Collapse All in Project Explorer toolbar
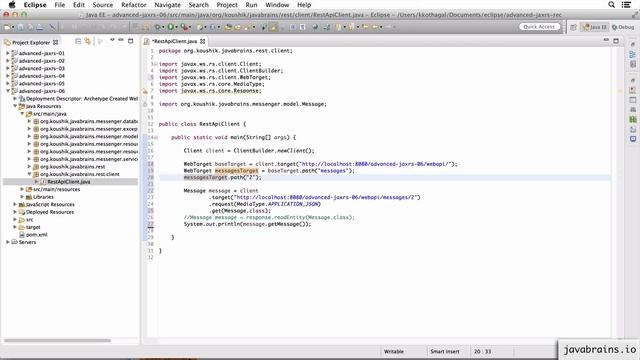Image resolution: width=640 pixels, height=360 pixels. (78, 41)
